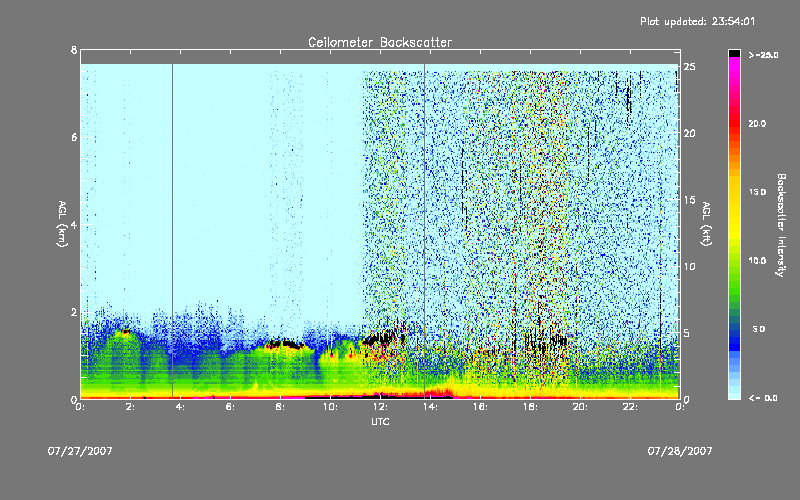The height and width of the screenshot is (500, 800).
Task: Click the black cloud layer near 8 UTC
Action: [286, 344]
